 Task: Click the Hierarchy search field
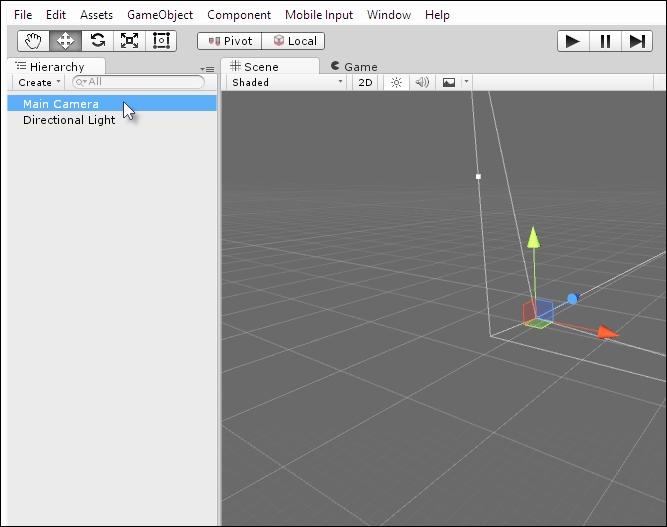[140, 82]
